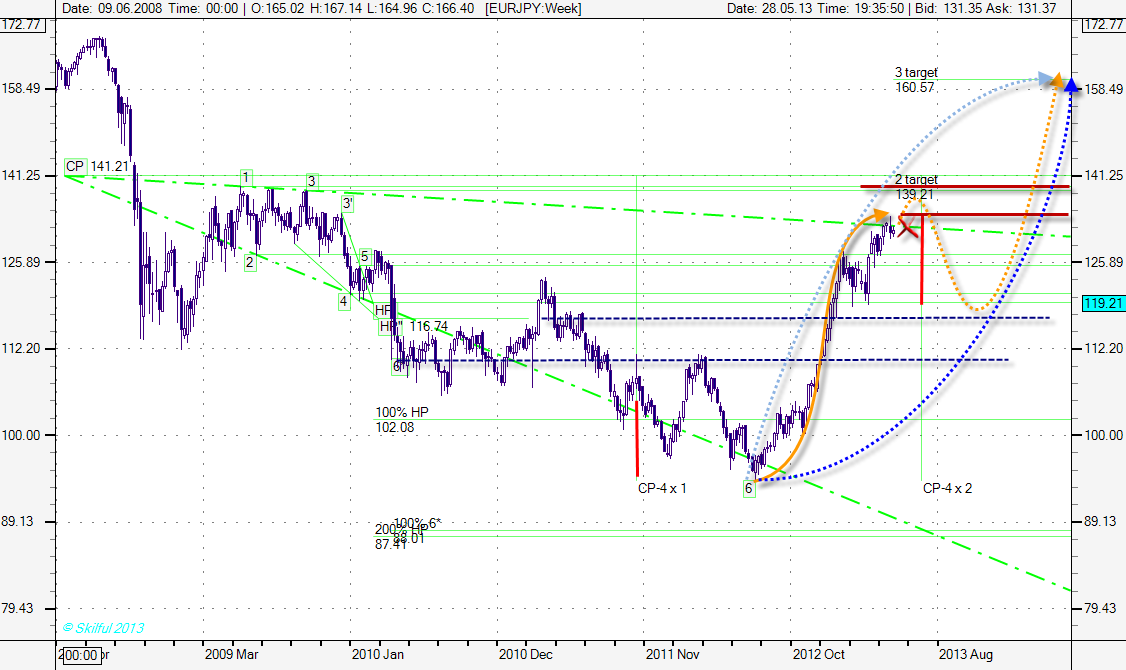Select wave point label 2
Viewport: 1126px width, 670px height.
[x=249, y=262]
